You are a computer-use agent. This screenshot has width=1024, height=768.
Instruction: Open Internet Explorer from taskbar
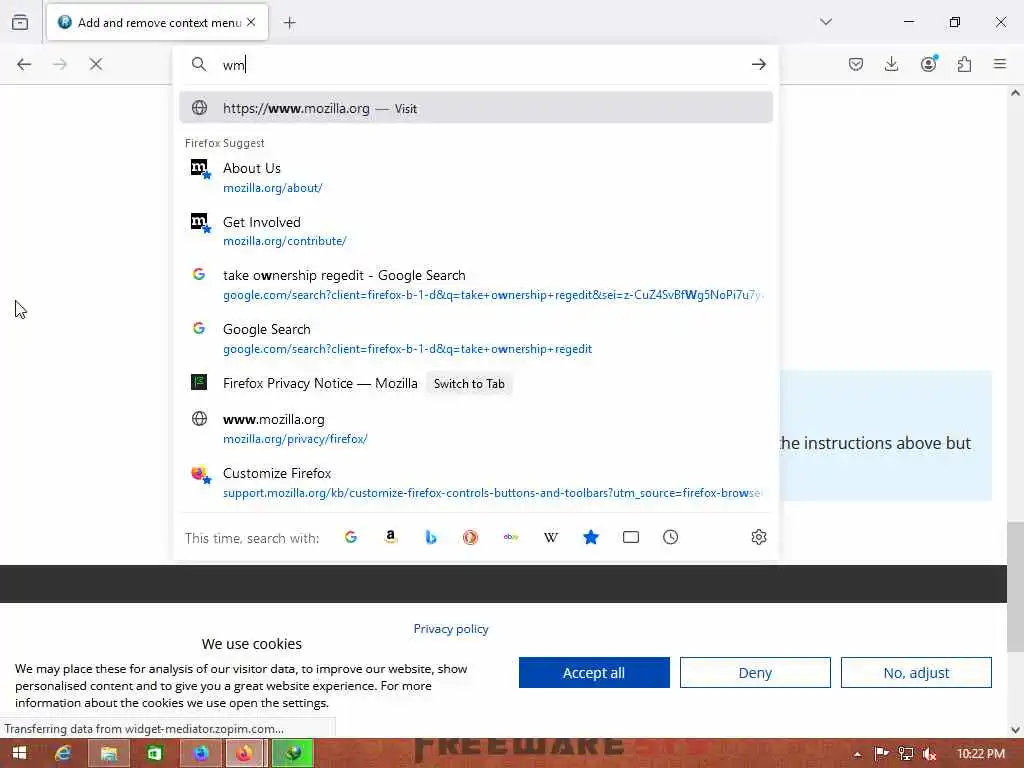[63, 753]
